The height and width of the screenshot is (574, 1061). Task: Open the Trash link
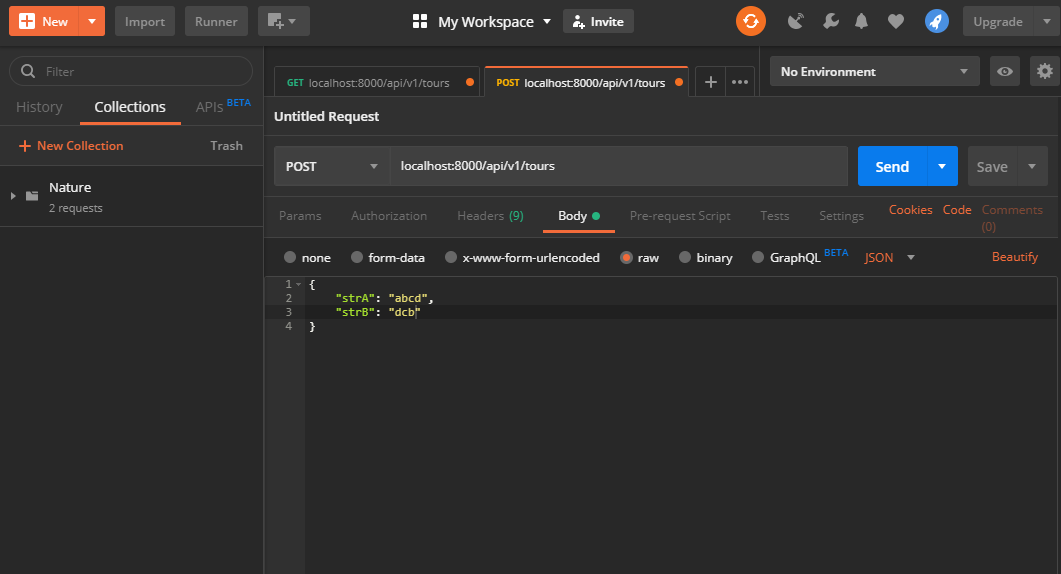coord(226,146)
